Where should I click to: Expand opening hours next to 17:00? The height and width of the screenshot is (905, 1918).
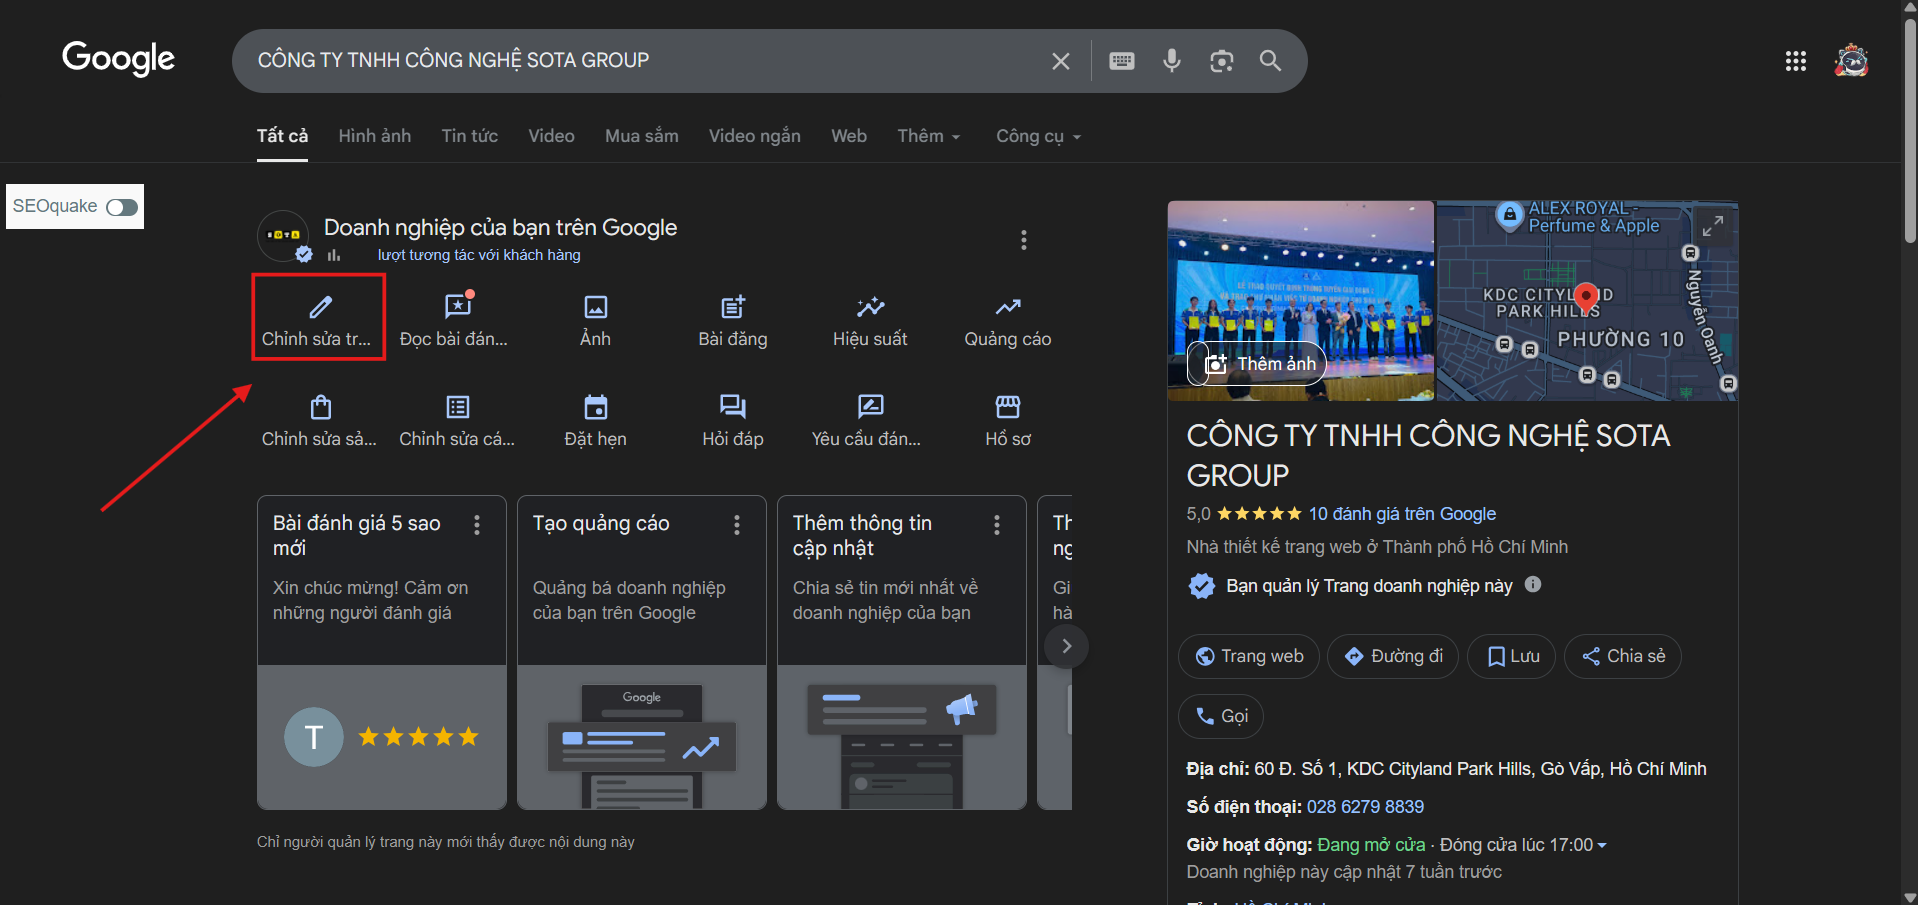1602,846
